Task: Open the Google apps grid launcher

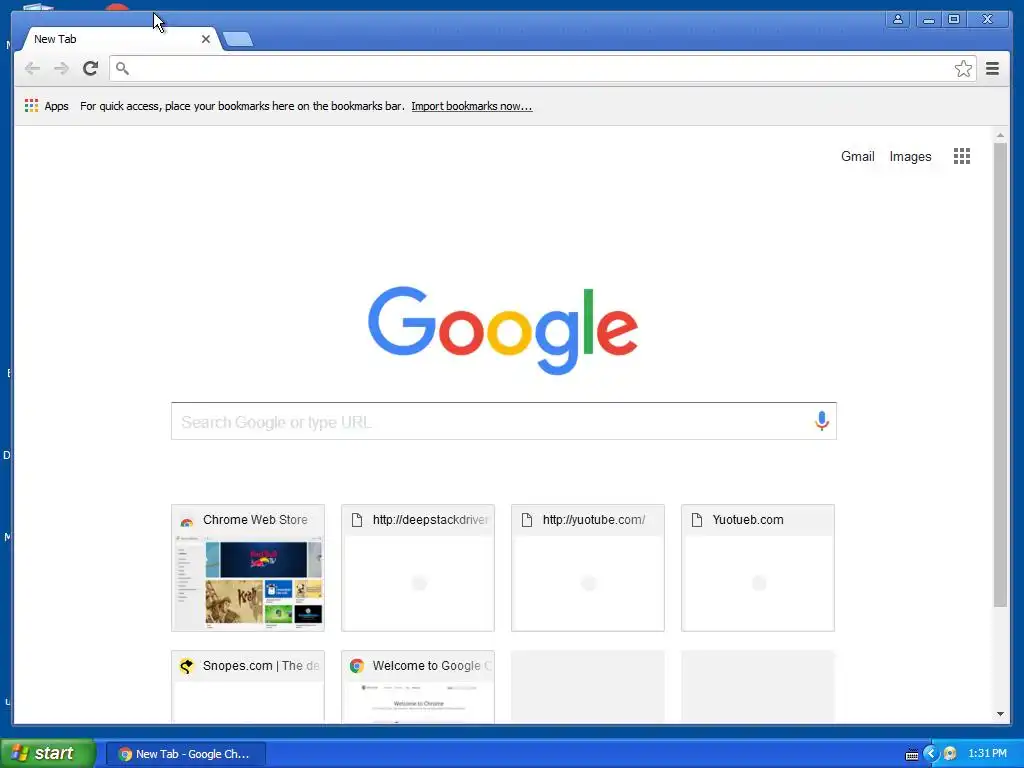Action: pos(961,156)
